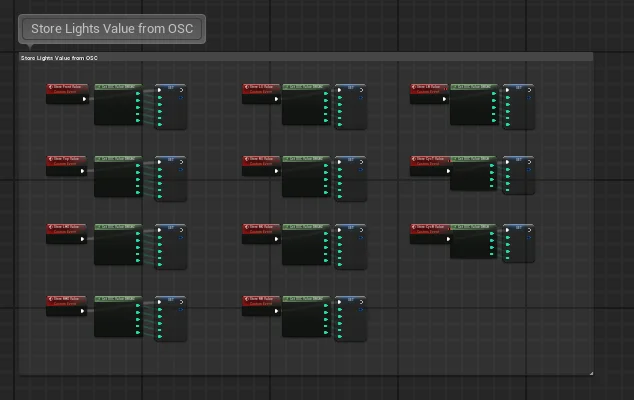Click the Store CycT Value event exec output pin

point(448,171)
